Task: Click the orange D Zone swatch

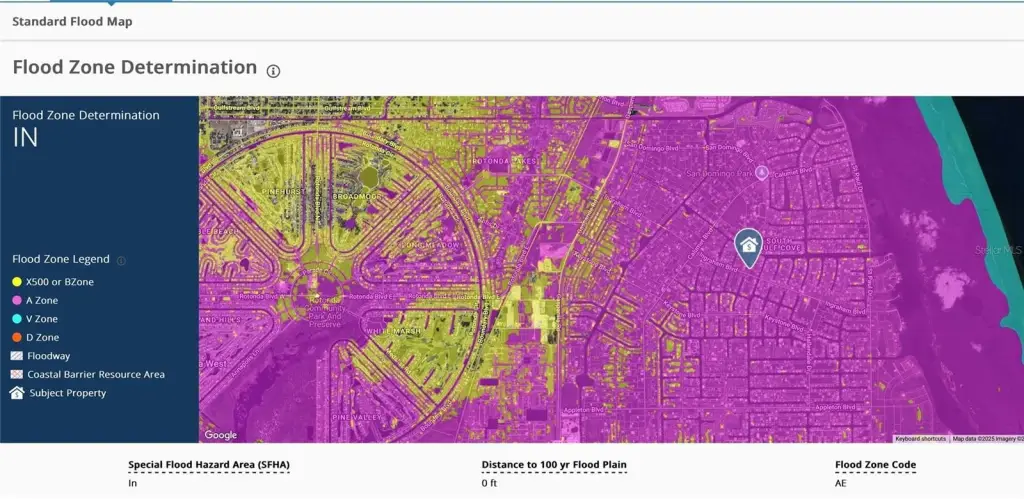Action: (x=17, y=338)
